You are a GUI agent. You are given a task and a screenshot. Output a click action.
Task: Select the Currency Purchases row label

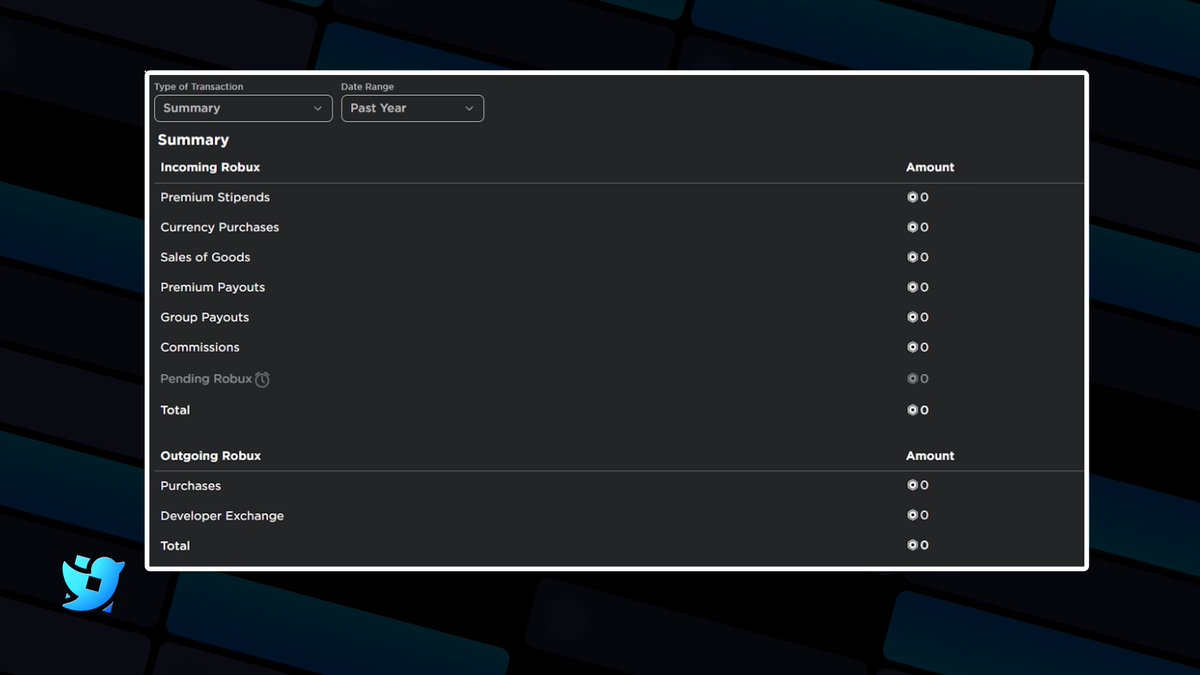(x=220, y=228)
